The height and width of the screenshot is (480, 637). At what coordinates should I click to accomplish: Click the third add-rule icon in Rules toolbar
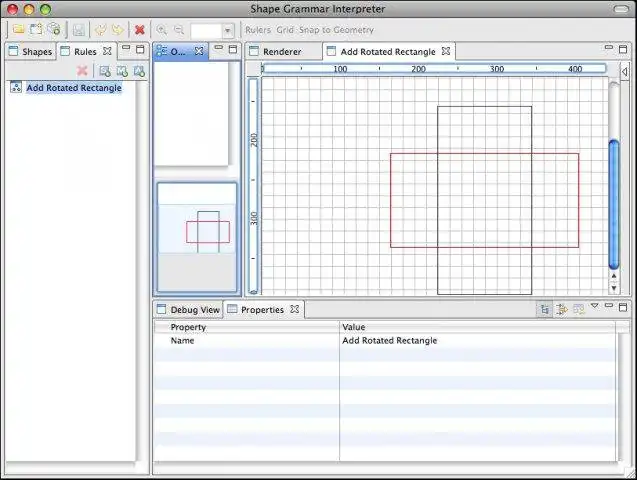point(139,71)
